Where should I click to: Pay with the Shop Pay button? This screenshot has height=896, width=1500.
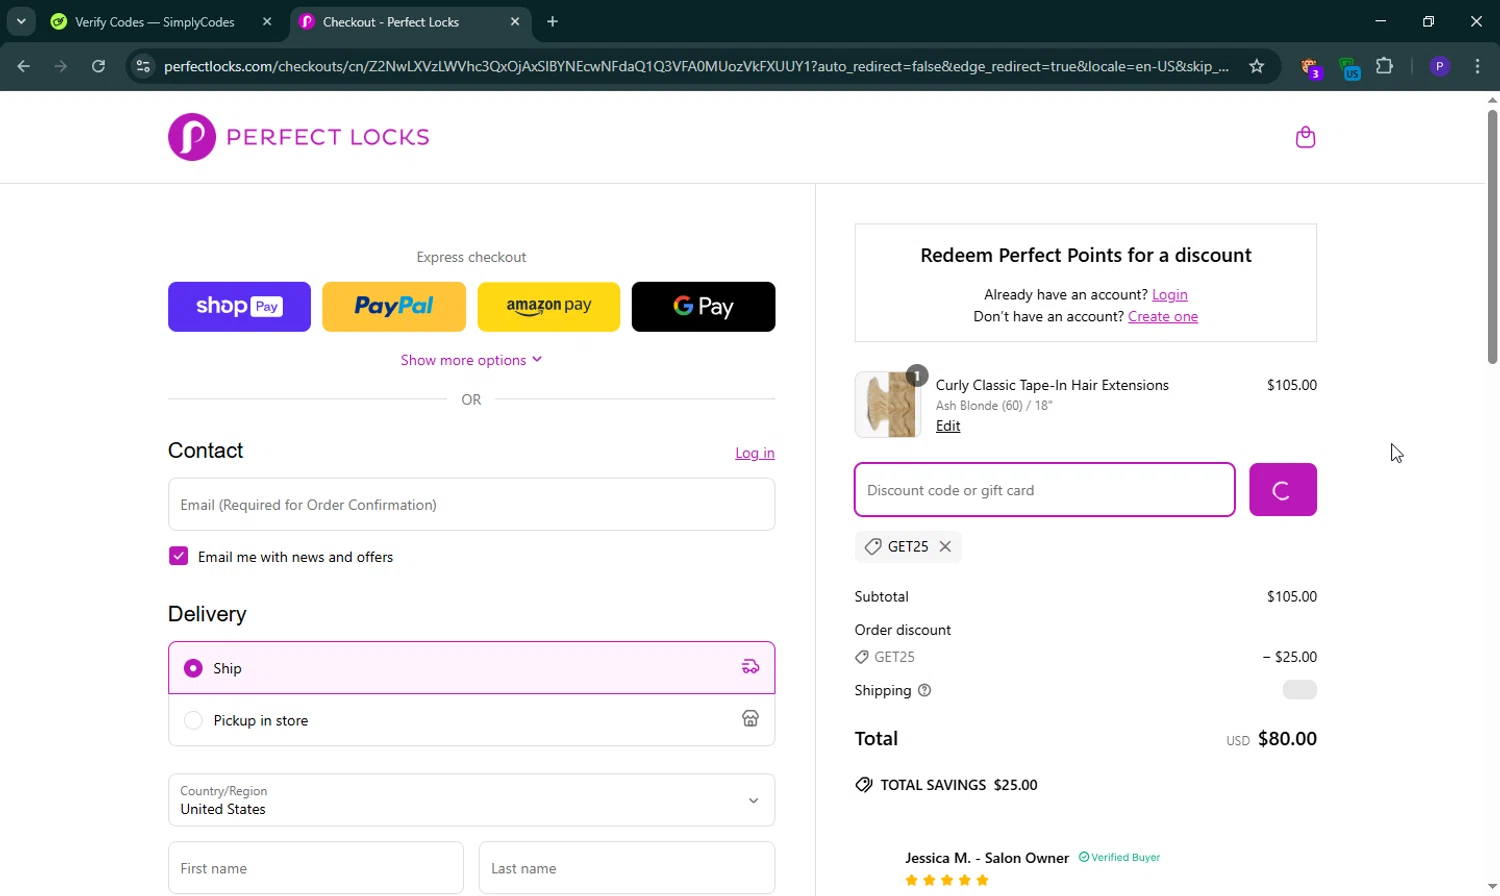tap(239, 307)
